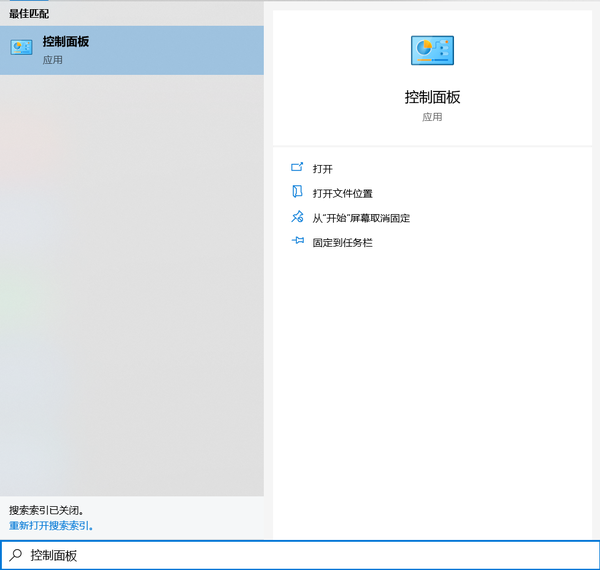The width and height of the screenshot is (600, 570).
Task: Click the pin to taskbar icon
Action: [x=297, y=241]
